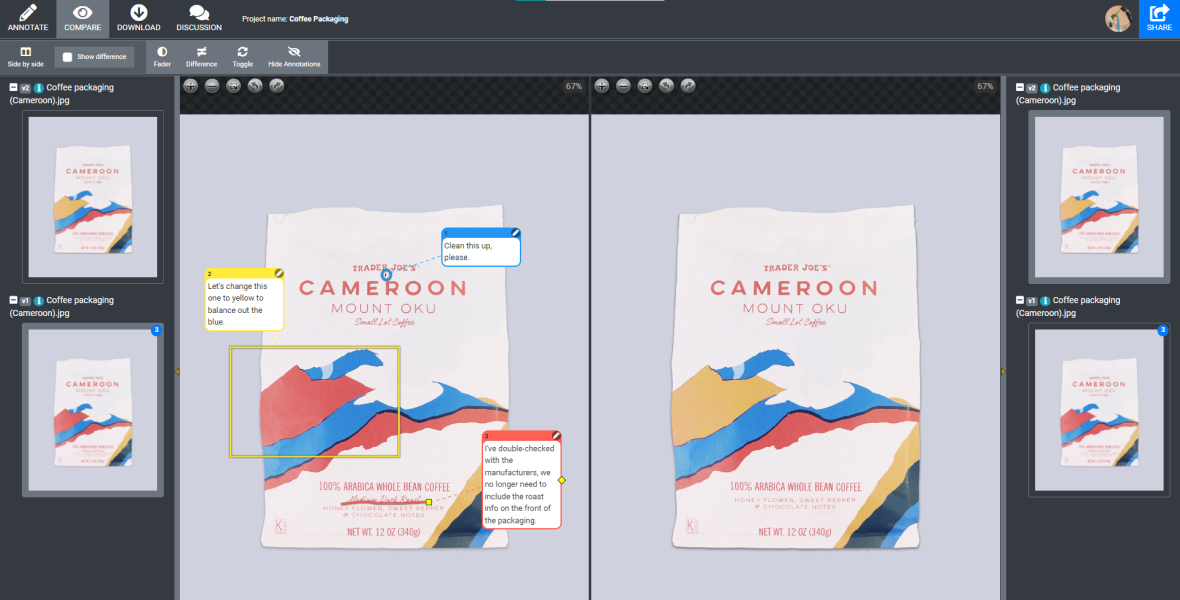Open the yellow comment about balancing blue

coord(245,300)
